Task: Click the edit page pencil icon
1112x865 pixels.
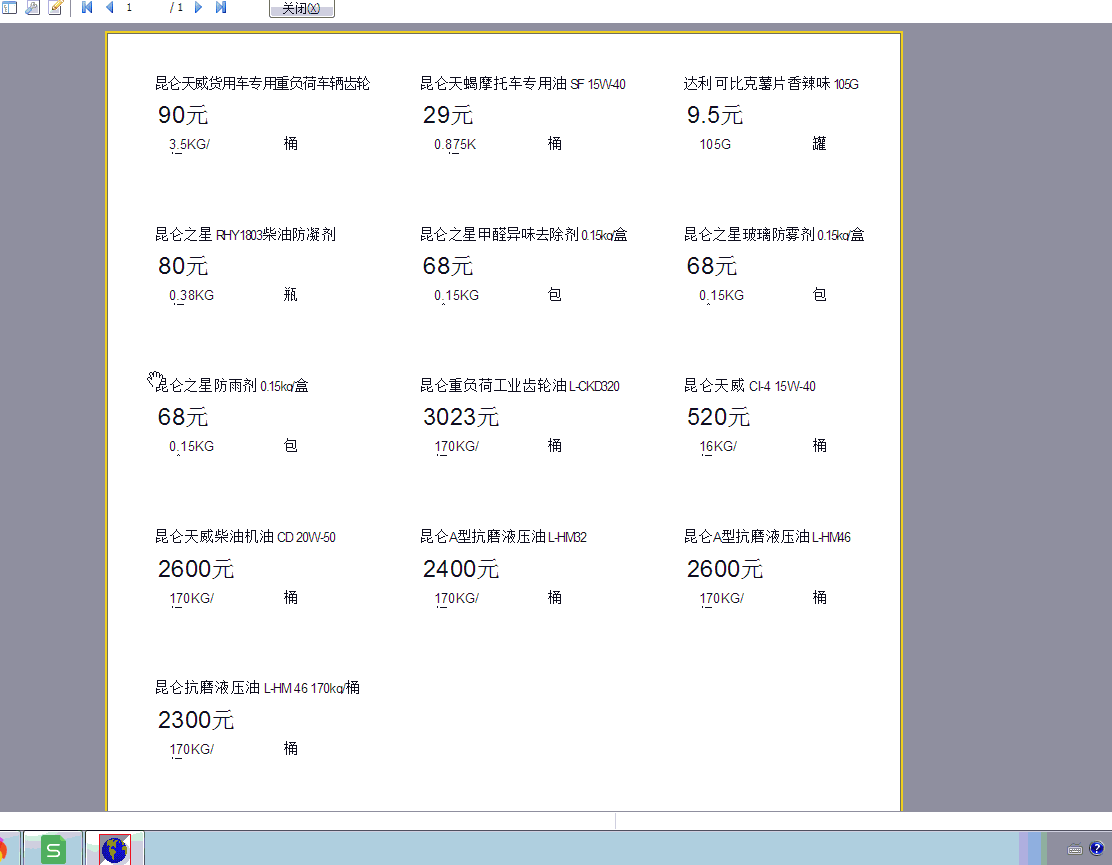Action: point(55,8)
